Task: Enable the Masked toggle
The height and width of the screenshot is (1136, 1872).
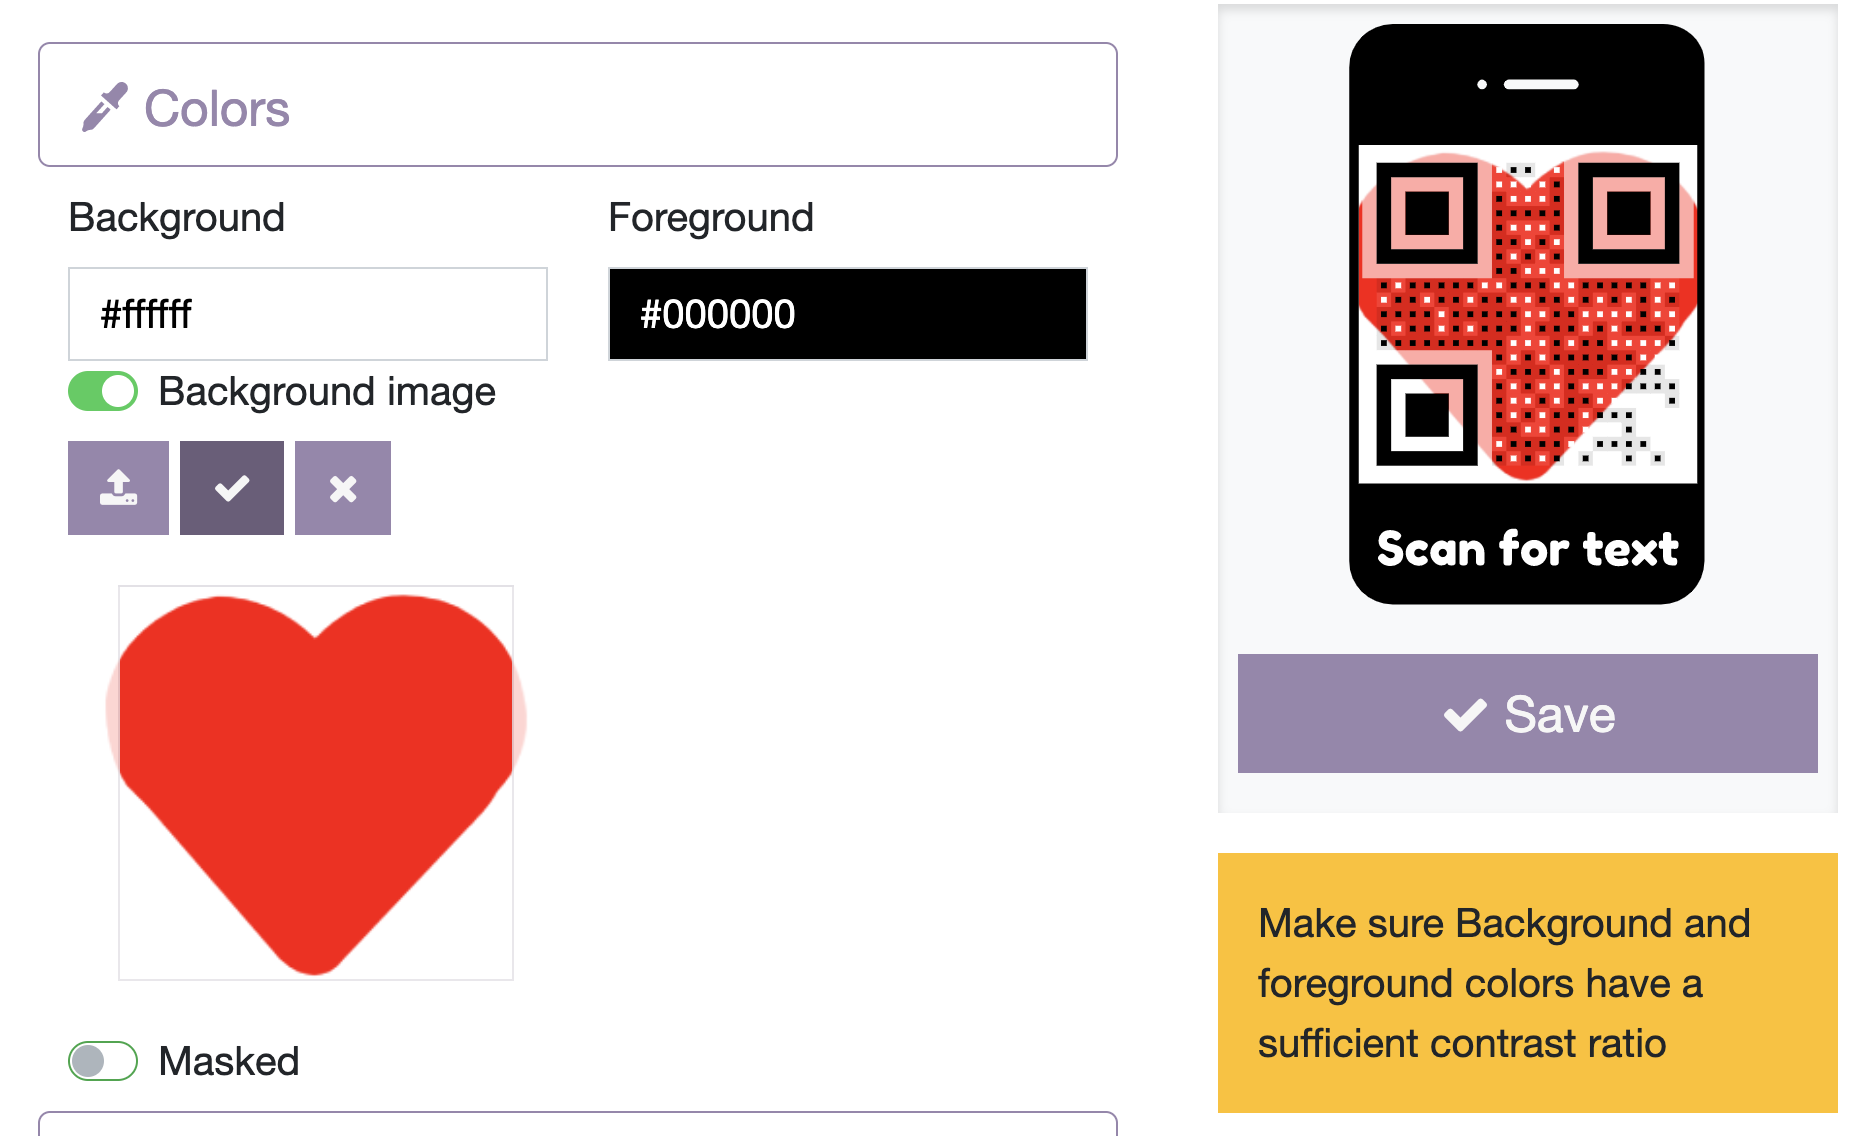Action: click(x=103, y=1061)
